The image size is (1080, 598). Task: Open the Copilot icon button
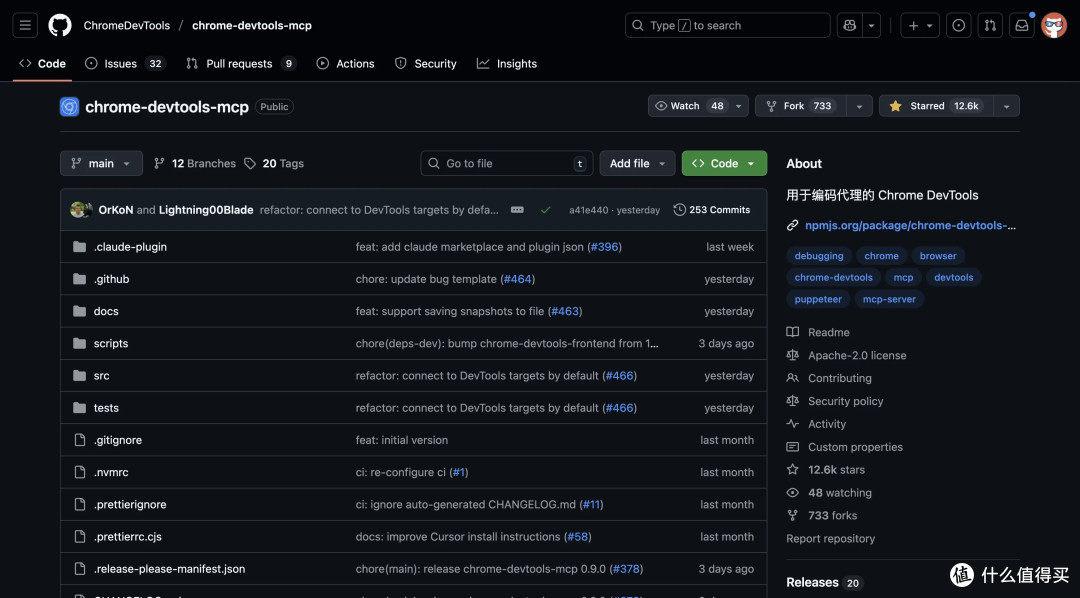pyautogui.click(x=849, y=25)
